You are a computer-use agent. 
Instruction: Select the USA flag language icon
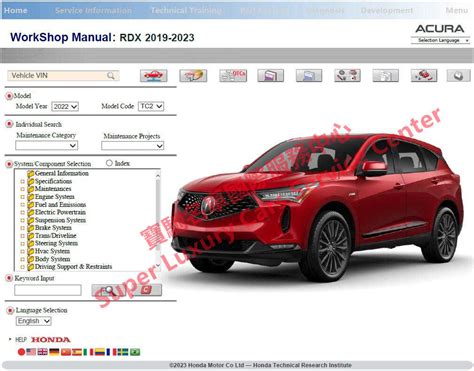point(31,352)
